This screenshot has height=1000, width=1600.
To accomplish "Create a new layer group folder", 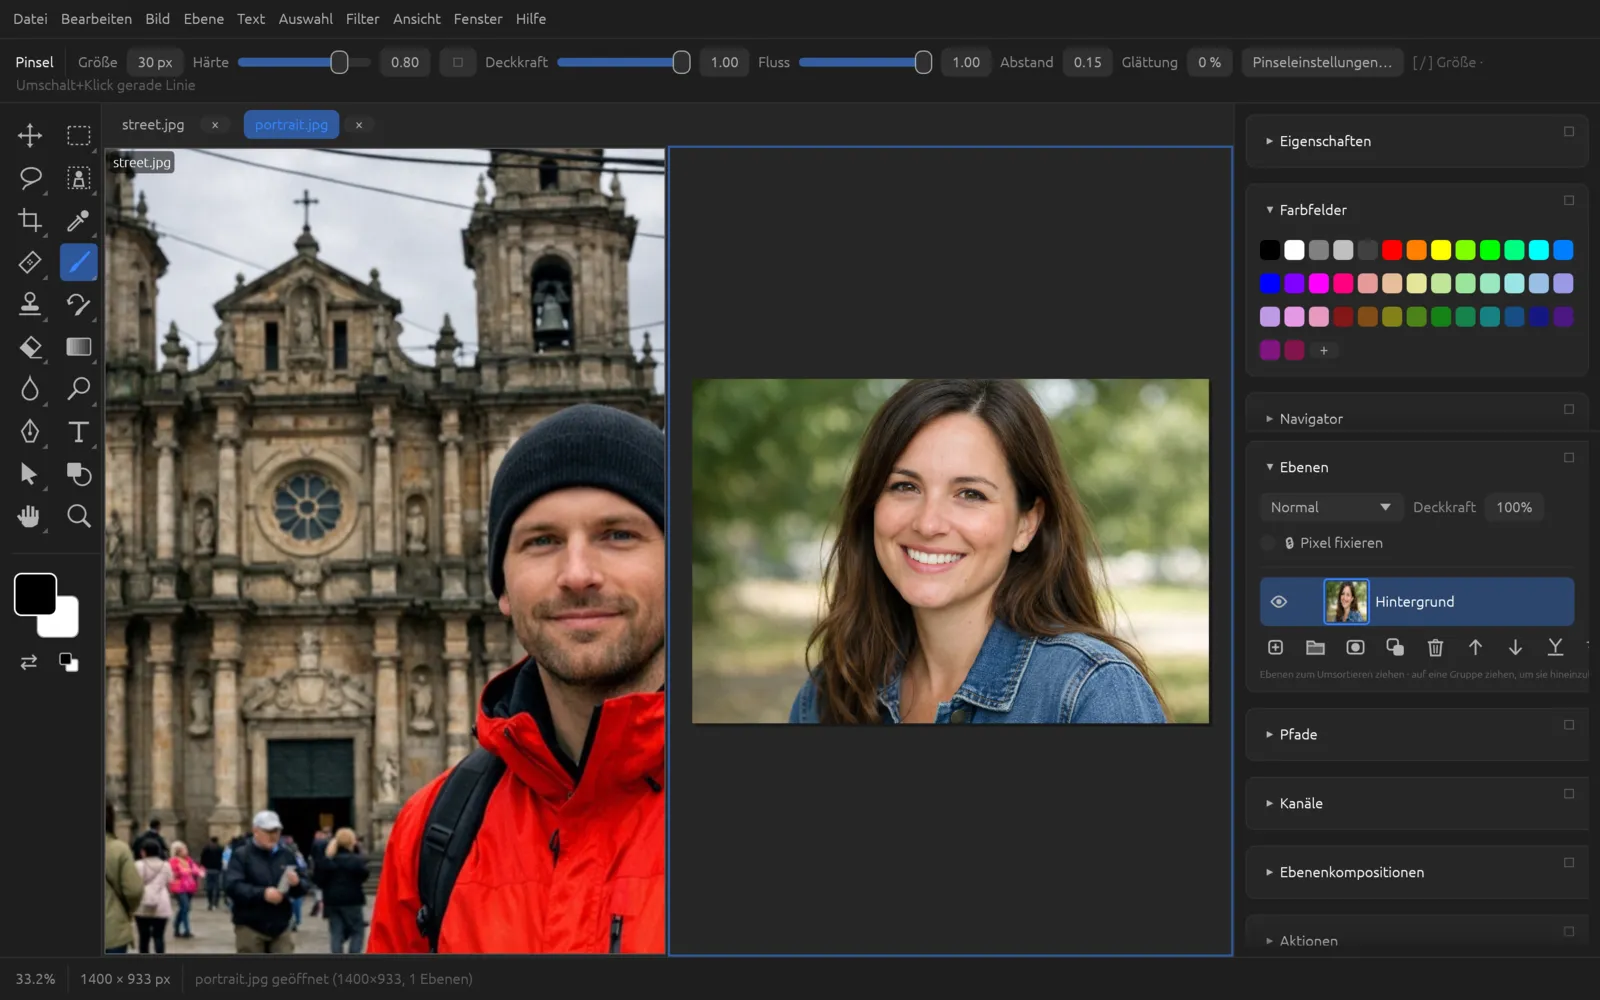I will point(1315,648).
